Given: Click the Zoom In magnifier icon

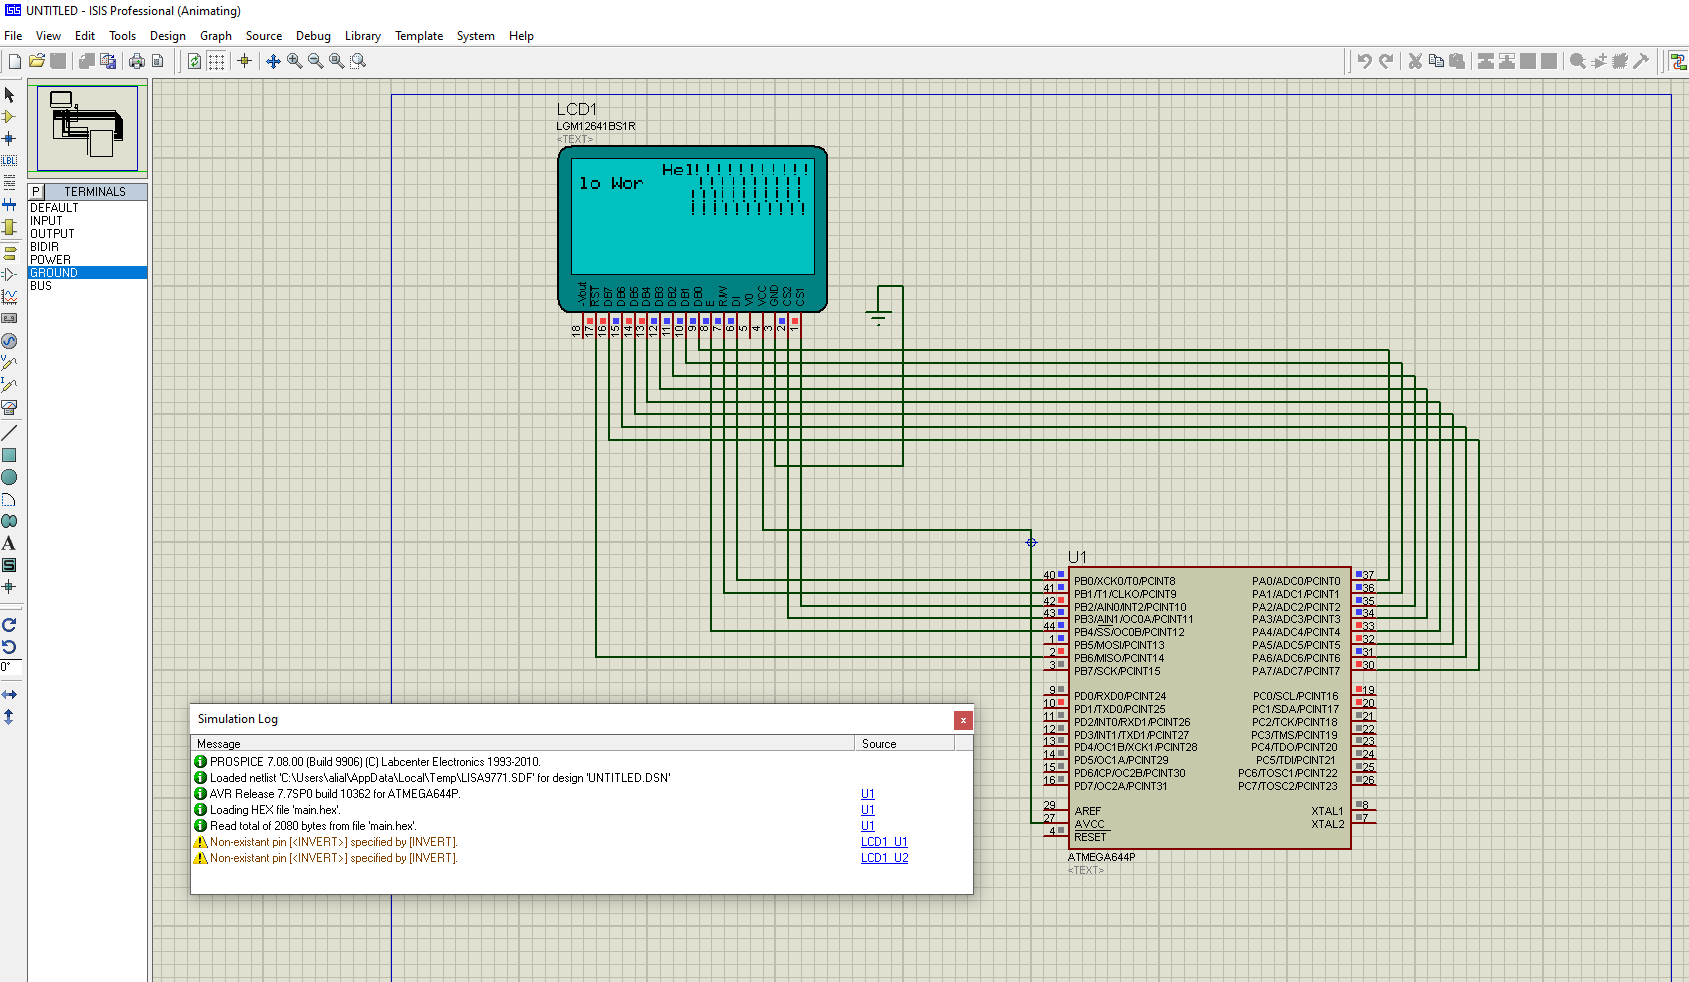Looking at the screenshot, I should point(295,61).
